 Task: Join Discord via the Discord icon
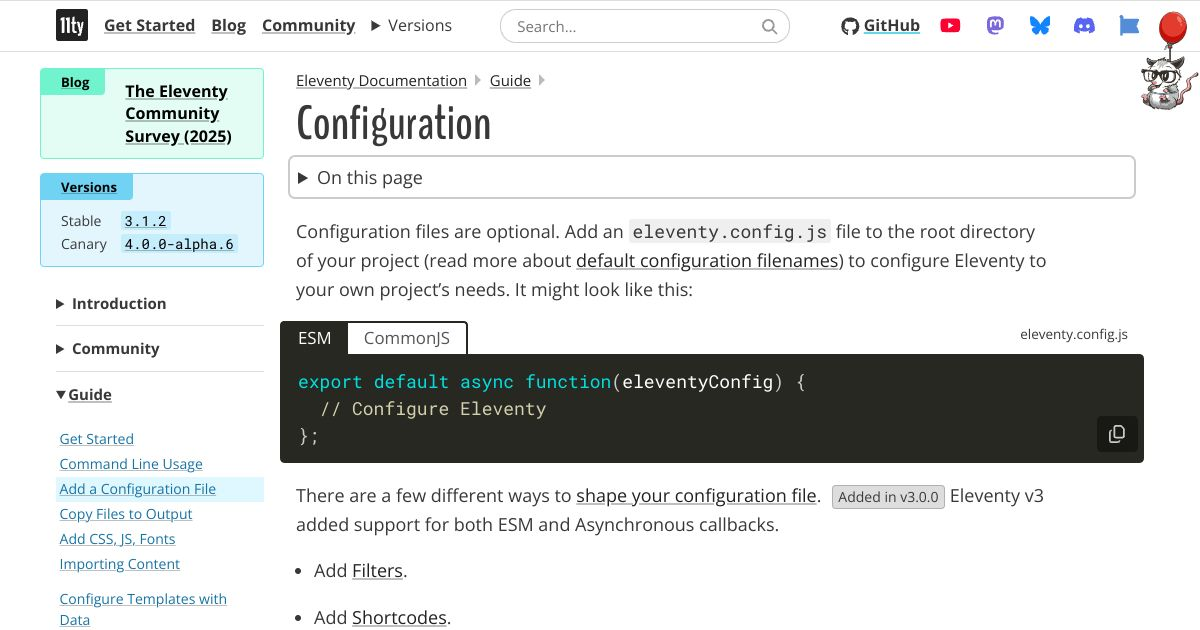click(1084, 25)
